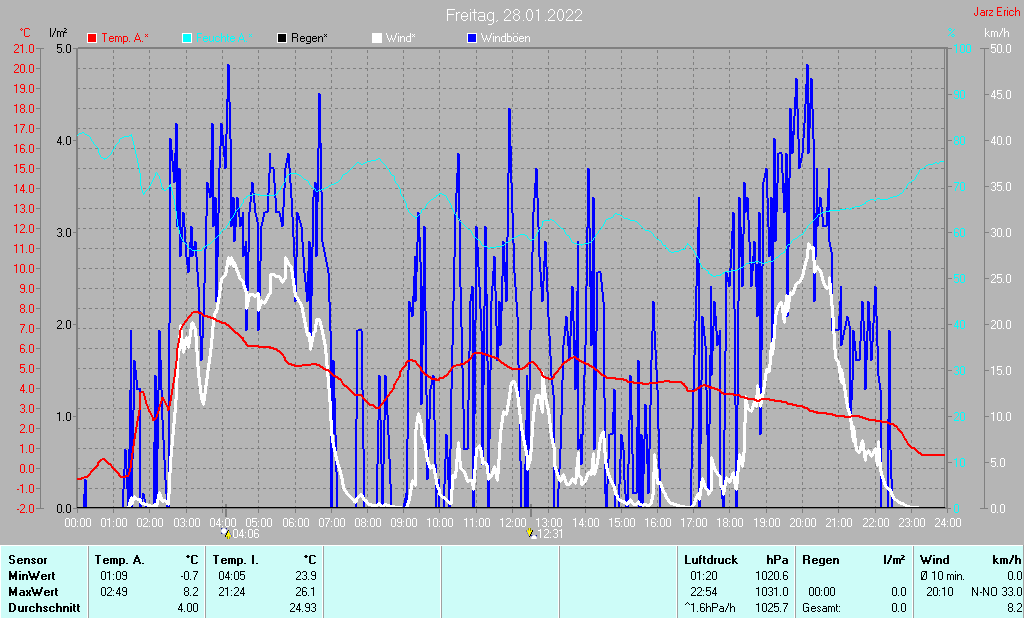Click the Jarz Erich label
The width and height of the screenshot is (1024, 618).
(996, 13)
